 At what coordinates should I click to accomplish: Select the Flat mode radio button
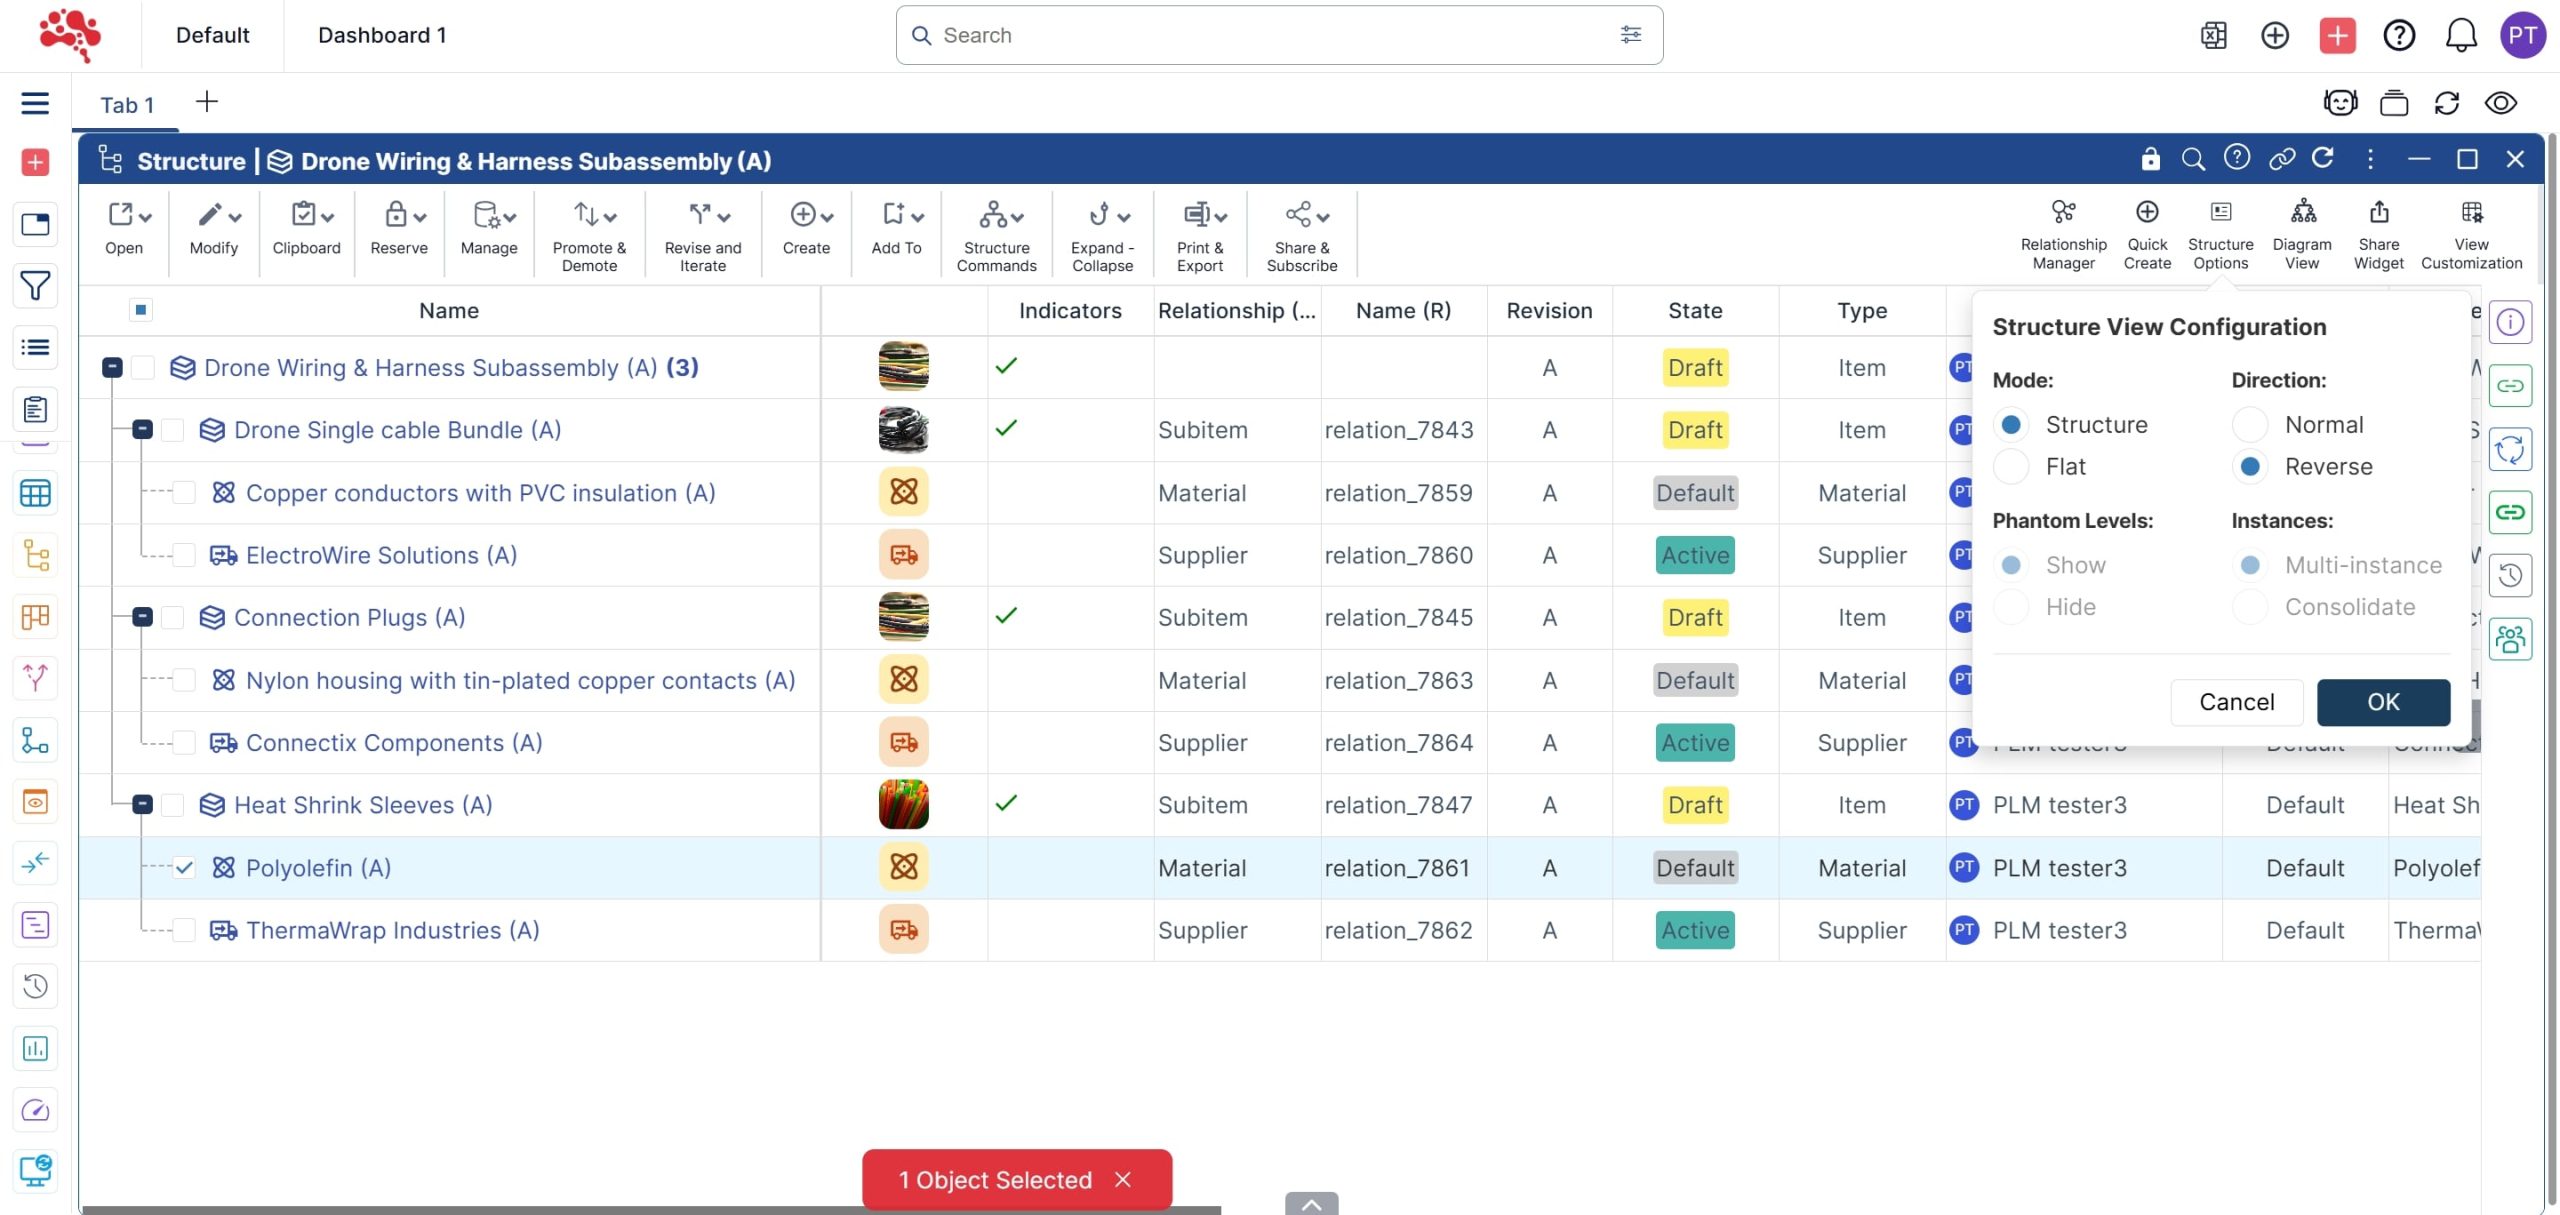click(2011, 467)
